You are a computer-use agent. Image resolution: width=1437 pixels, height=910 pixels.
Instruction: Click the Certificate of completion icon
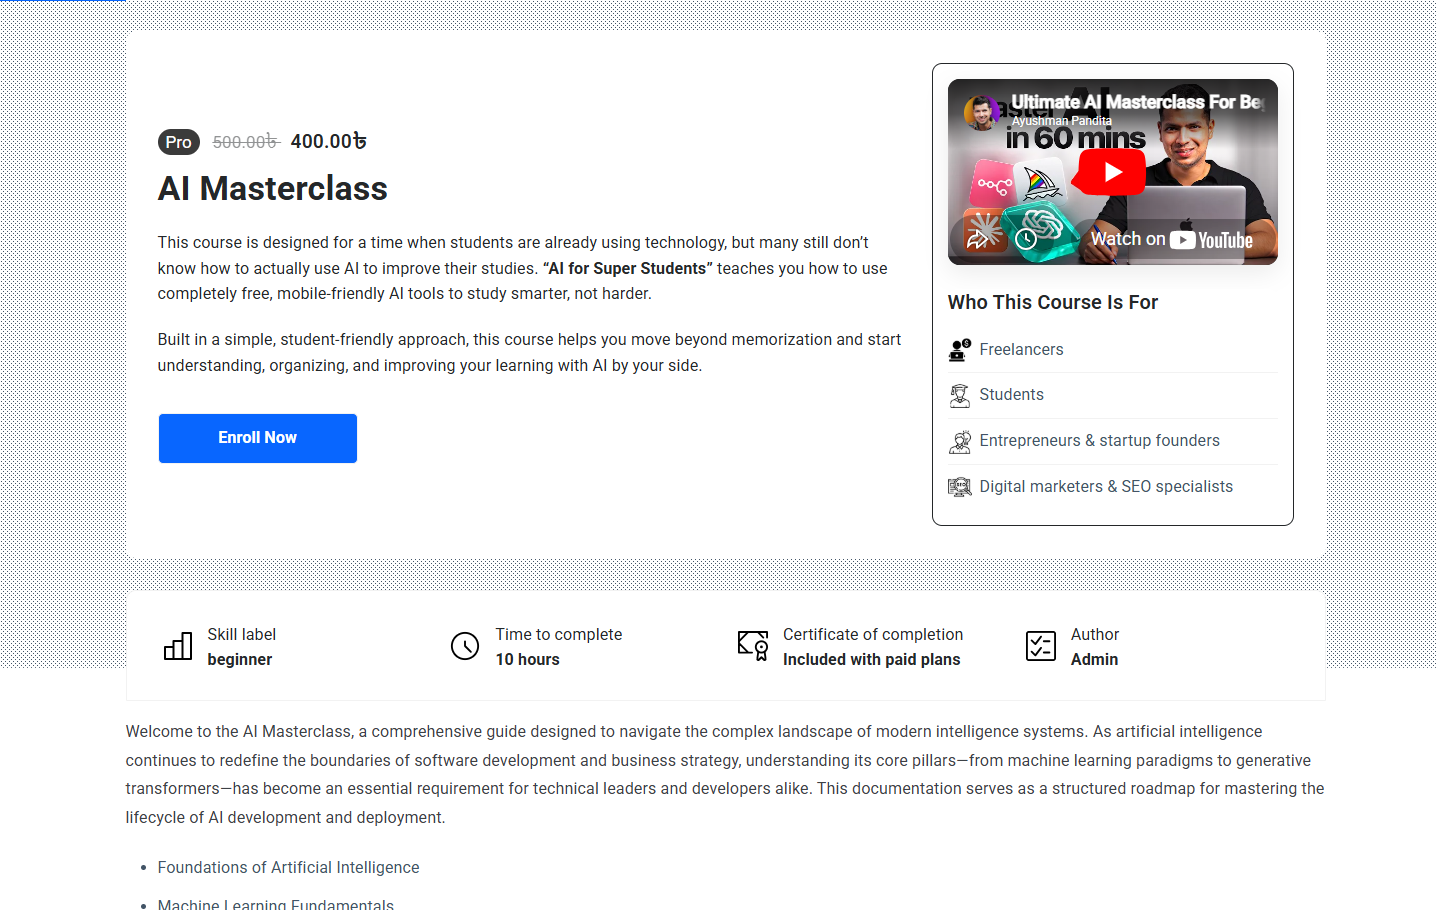pyautogui.click(x=753, y=646)
